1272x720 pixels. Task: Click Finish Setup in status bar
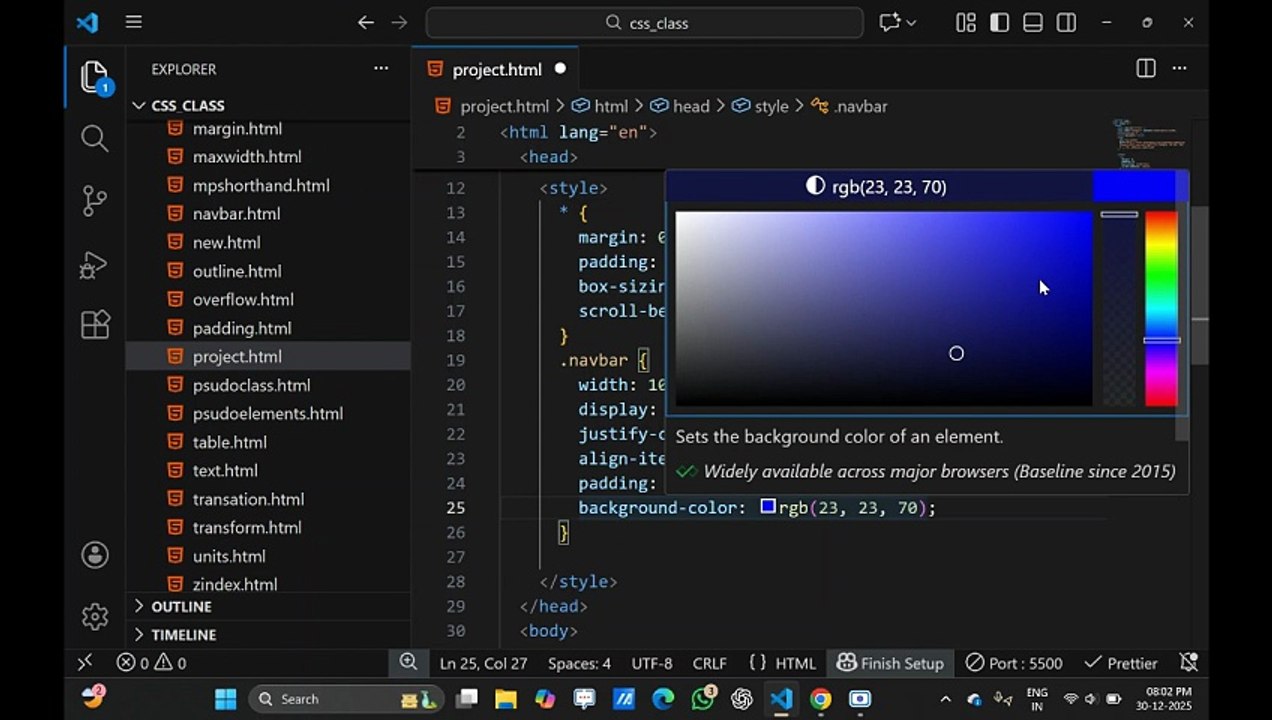[x=890, y=663]
